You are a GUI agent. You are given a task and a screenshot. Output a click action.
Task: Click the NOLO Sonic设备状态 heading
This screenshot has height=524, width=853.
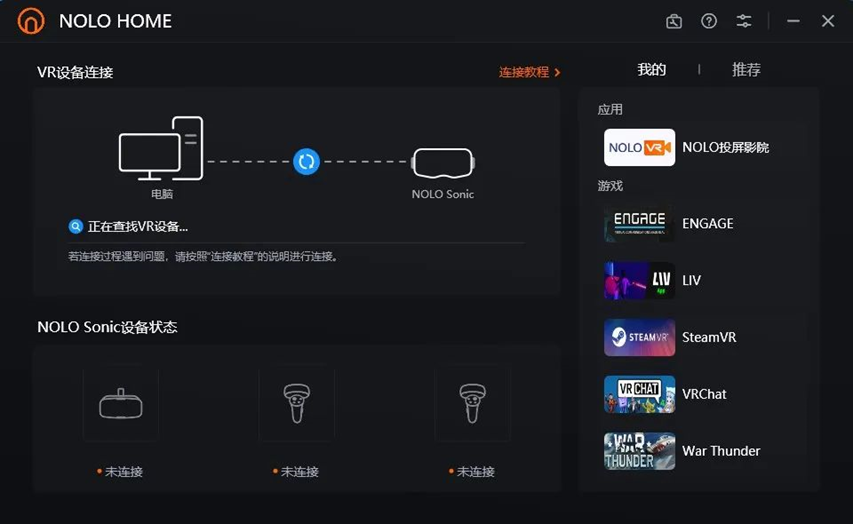(x=107, y=327)
